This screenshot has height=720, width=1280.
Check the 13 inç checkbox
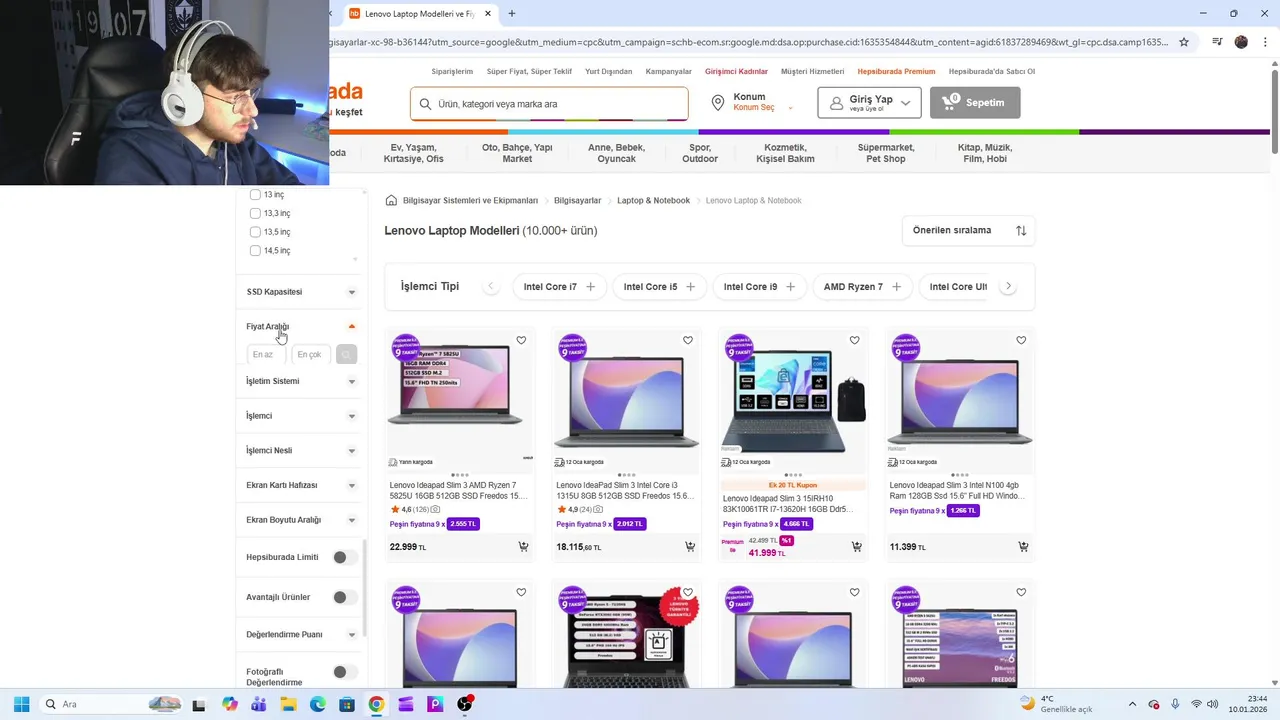[255, 195]
